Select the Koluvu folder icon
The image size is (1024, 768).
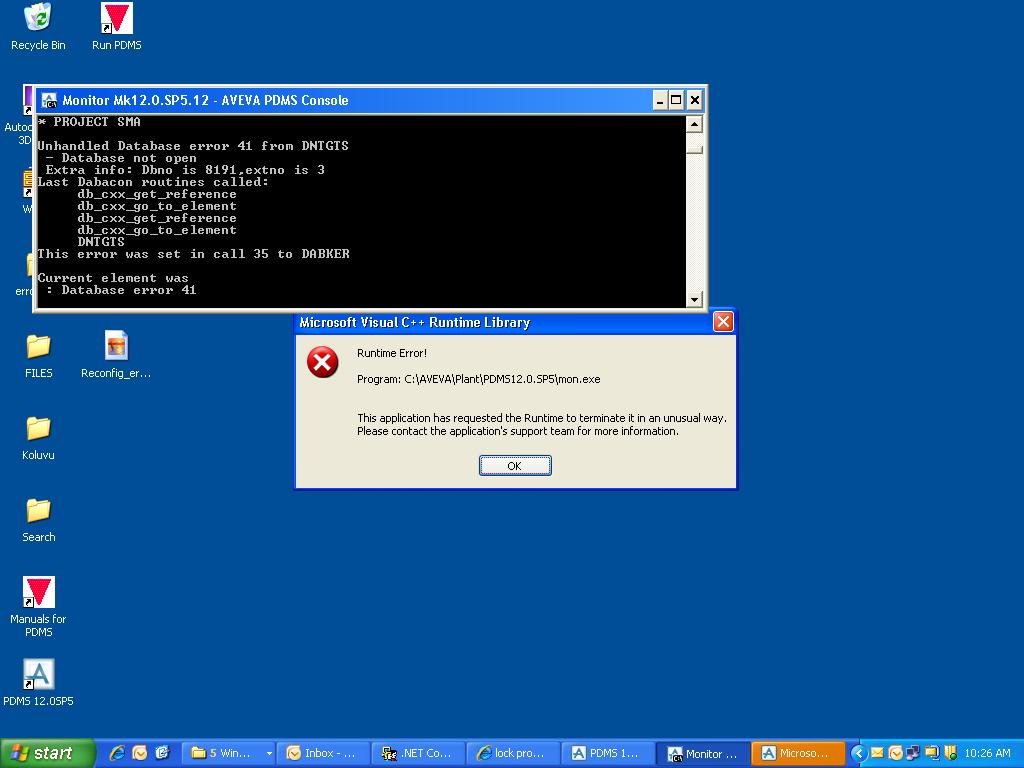pos(39,438)
